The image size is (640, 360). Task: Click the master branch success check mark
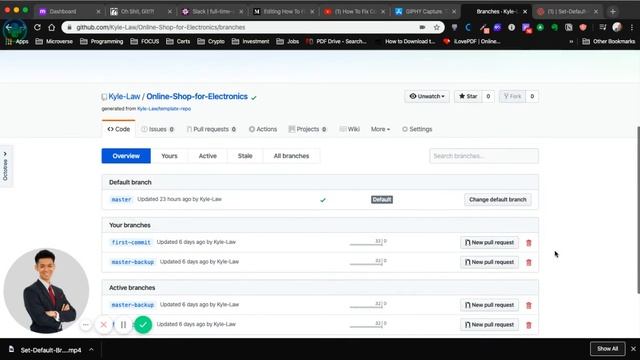[x=323, y=200]
